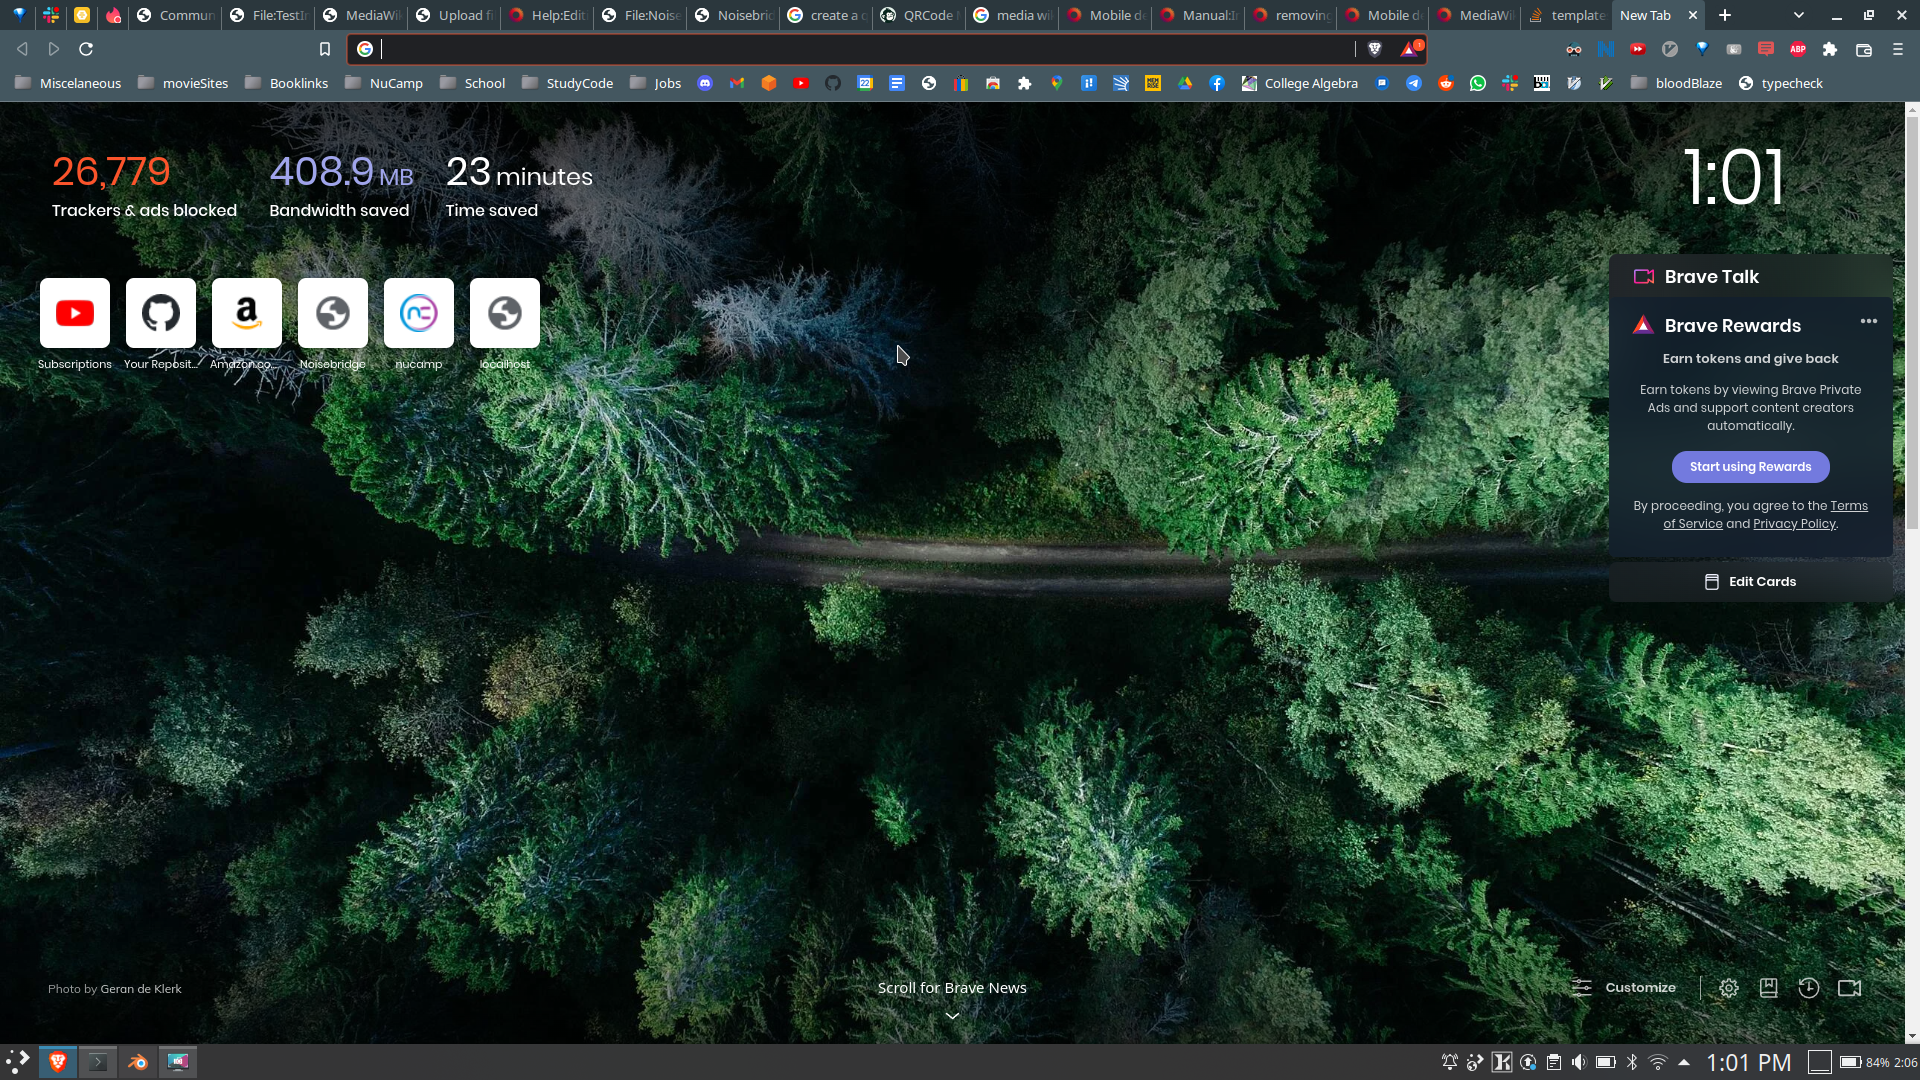Focus the address bar input field

click(860, 49)
